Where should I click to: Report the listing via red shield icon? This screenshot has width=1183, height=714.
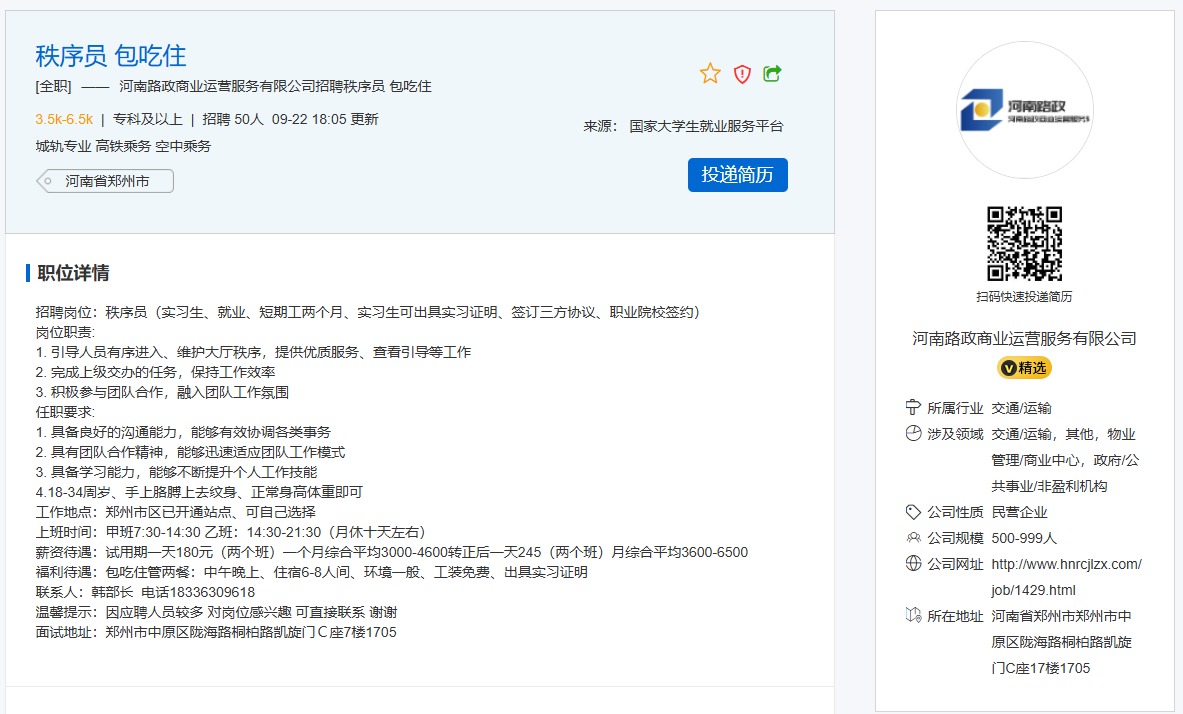click(x=742, y=73)
